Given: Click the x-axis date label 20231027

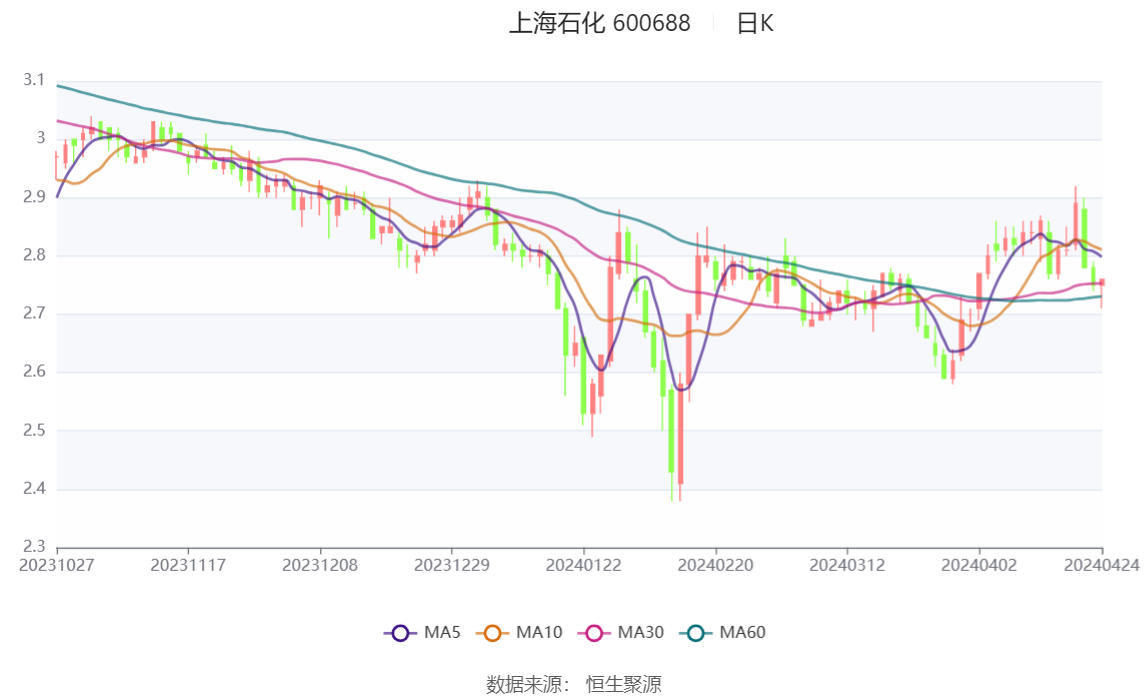Looking at the screenshot, I should tap(56, 565).
